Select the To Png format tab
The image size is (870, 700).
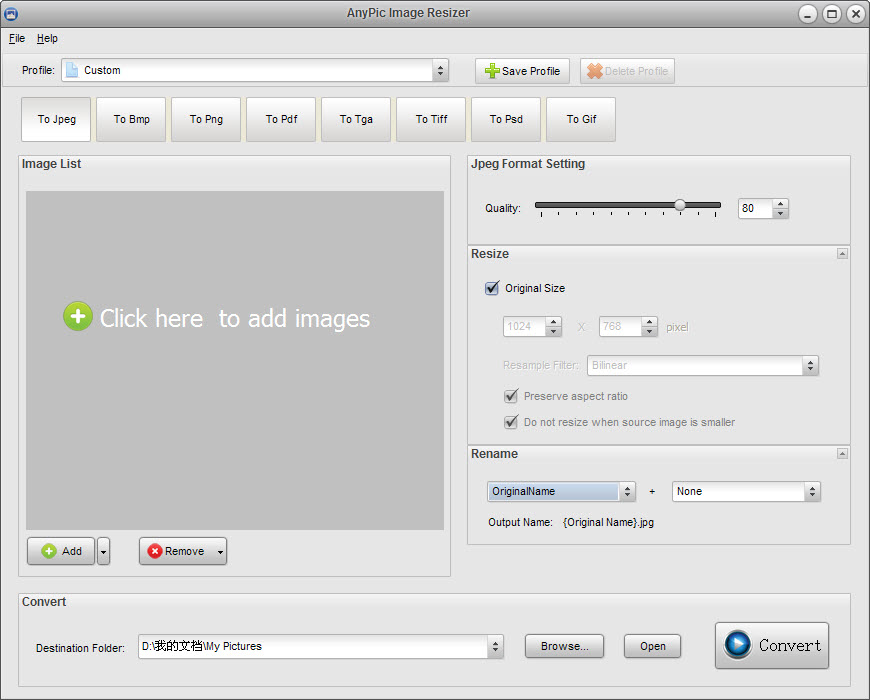click(x=206, y=119)
